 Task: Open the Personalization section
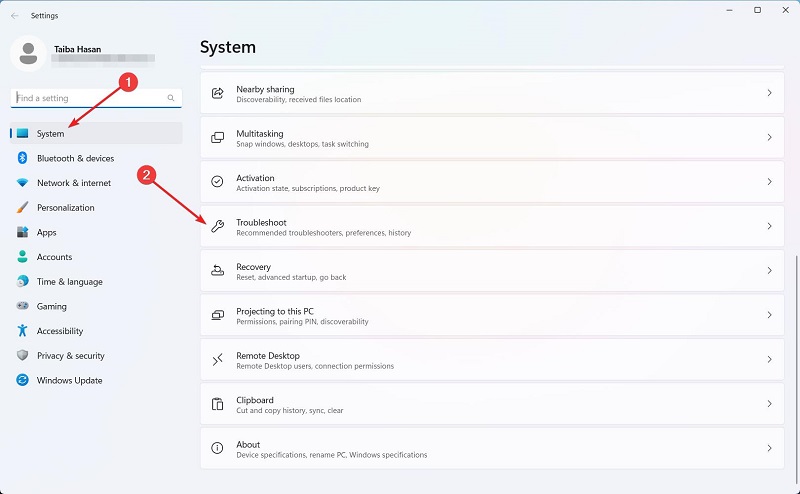tap(66, 208)
